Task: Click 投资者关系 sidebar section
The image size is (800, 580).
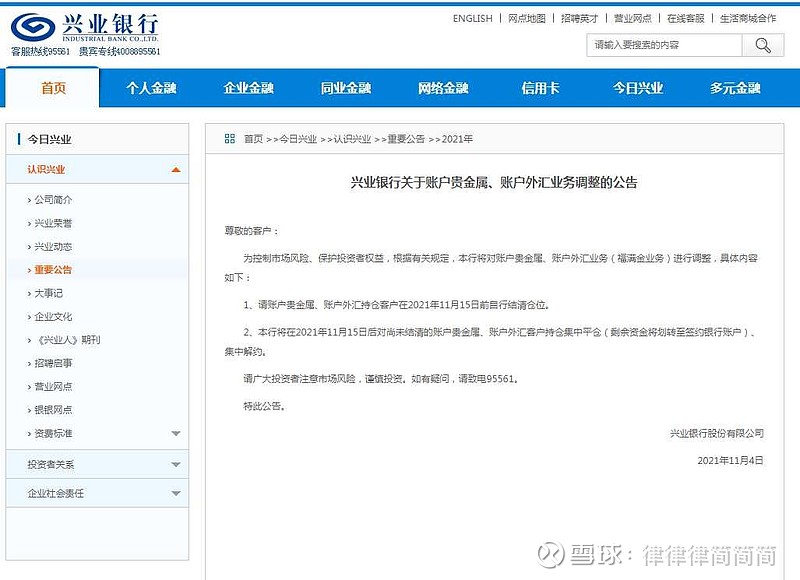Action: [x=51, y=464]
